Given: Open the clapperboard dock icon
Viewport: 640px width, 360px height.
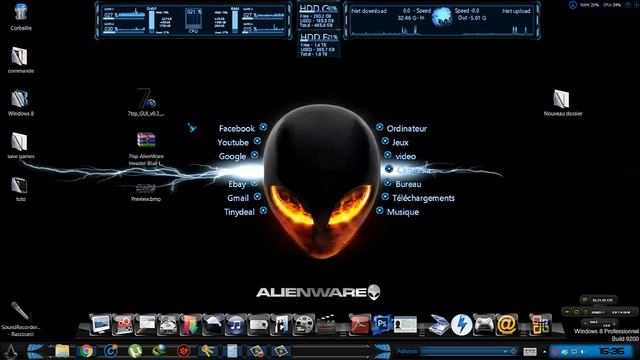Looking at the screenshot, I should point(326,325).
